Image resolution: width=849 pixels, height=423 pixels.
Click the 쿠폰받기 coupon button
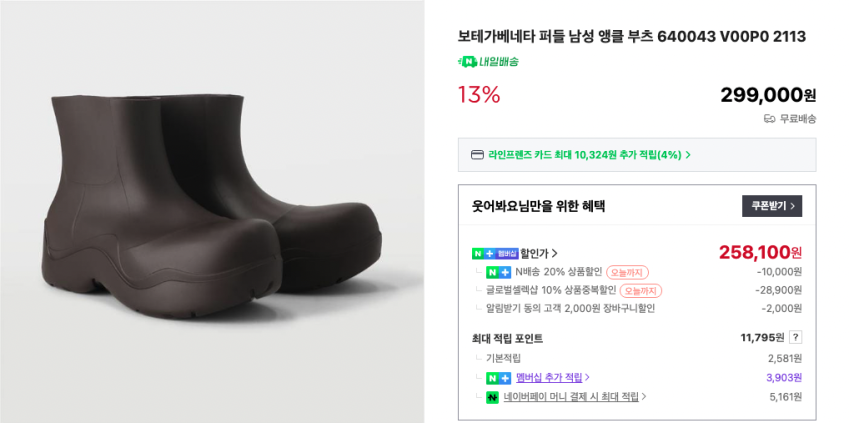click(x=771, y=206)
